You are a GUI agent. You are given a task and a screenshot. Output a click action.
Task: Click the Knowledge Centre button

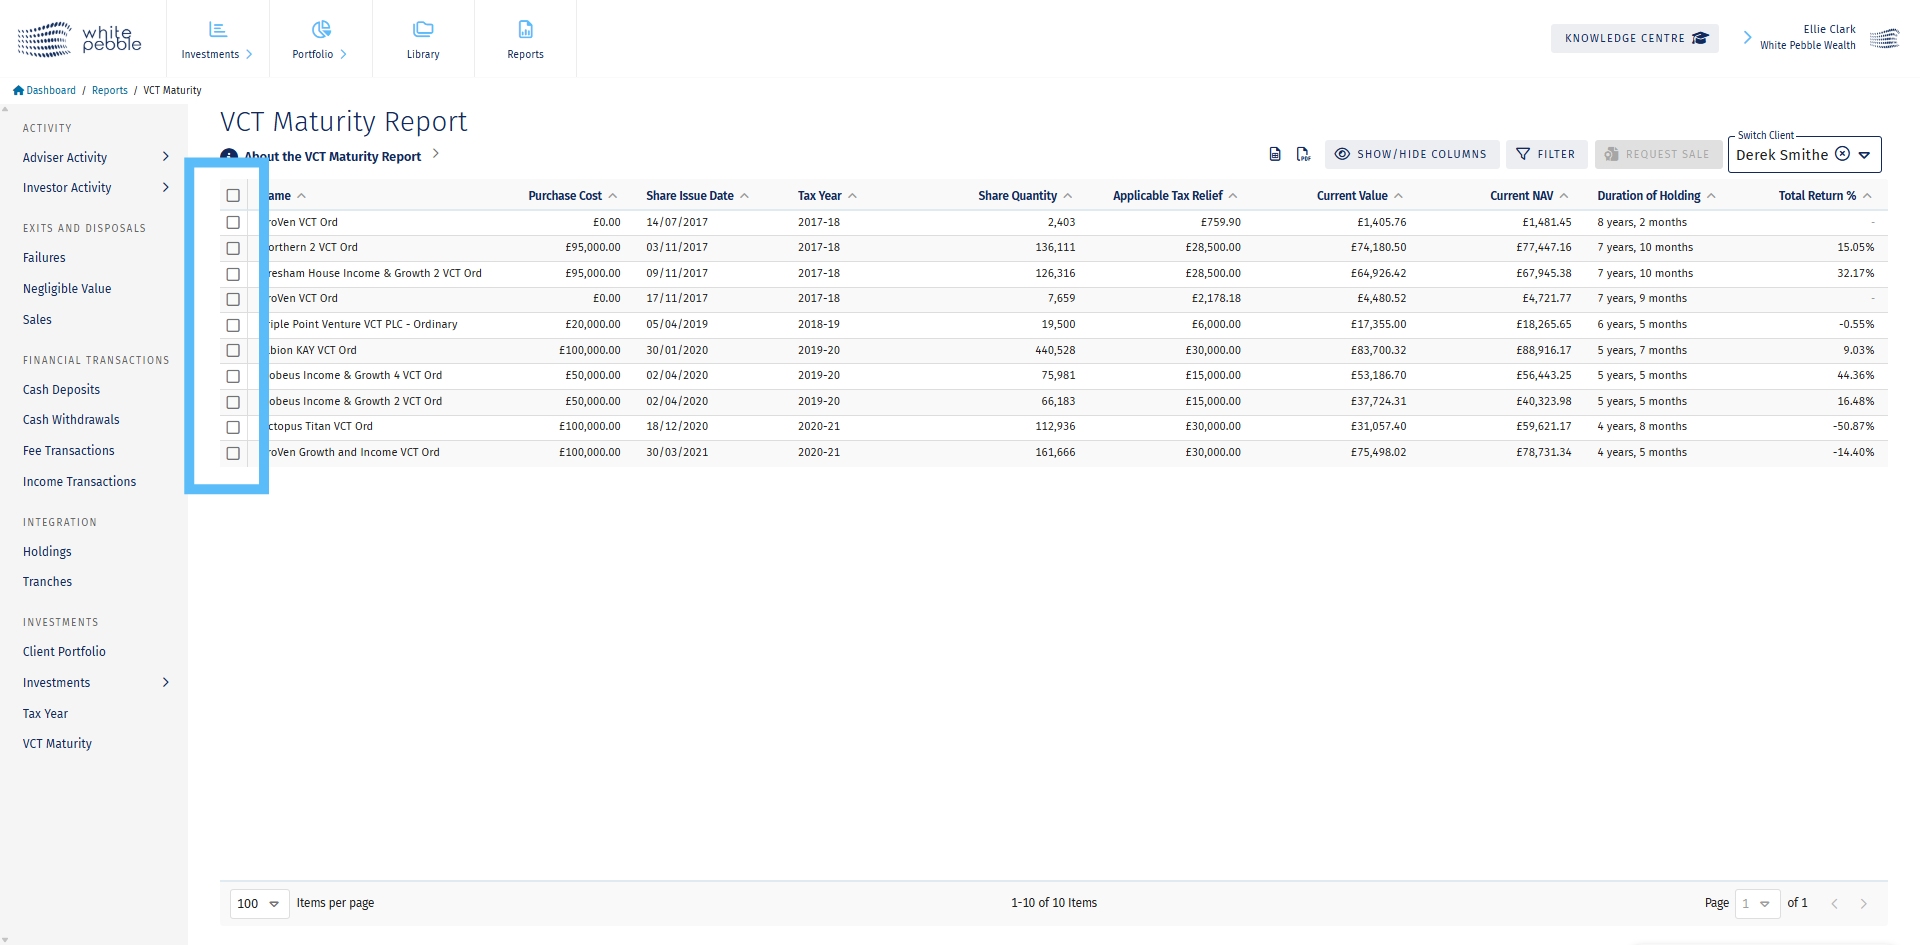pyautogui.click(x=1634, y=38)
